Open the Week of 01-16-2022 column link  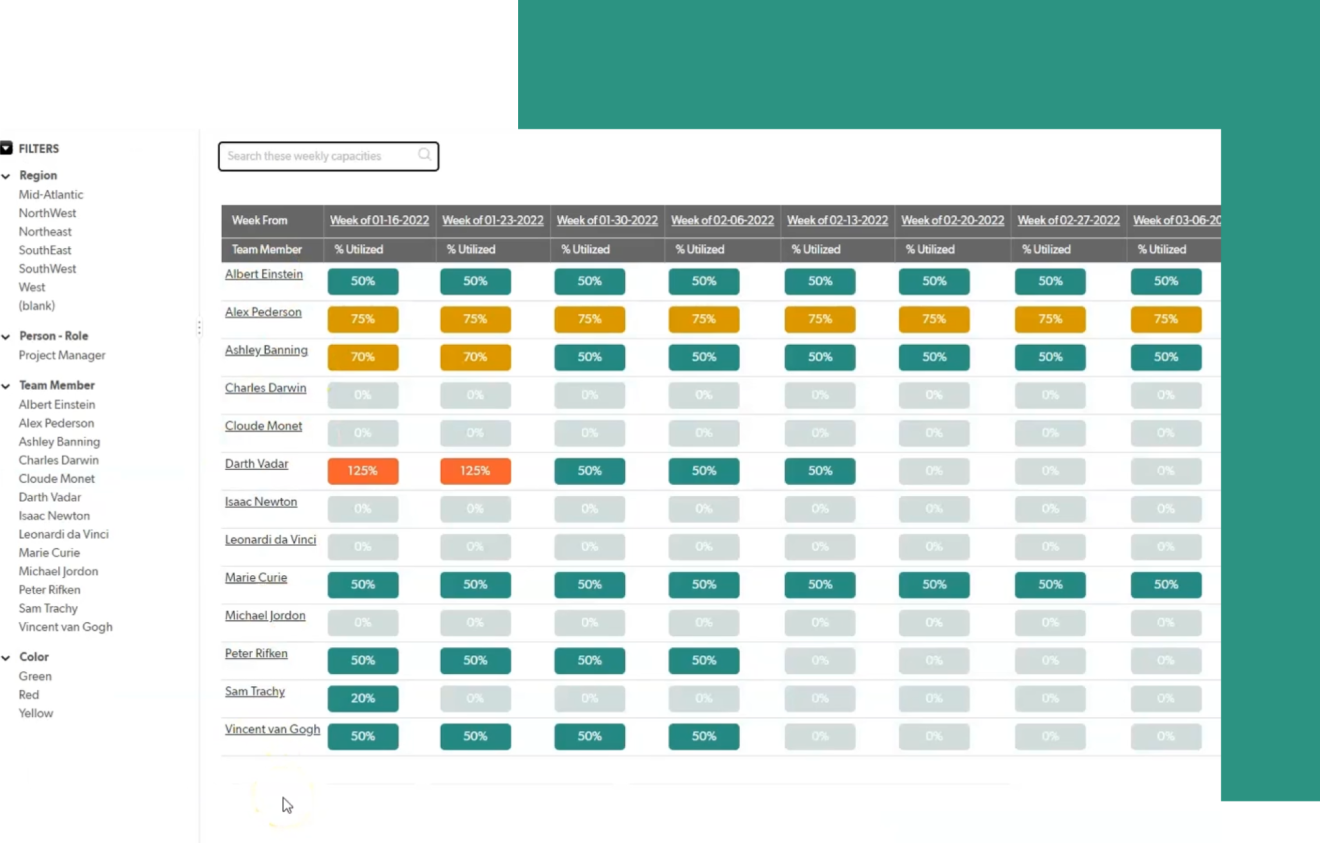(x=379, y=220)
